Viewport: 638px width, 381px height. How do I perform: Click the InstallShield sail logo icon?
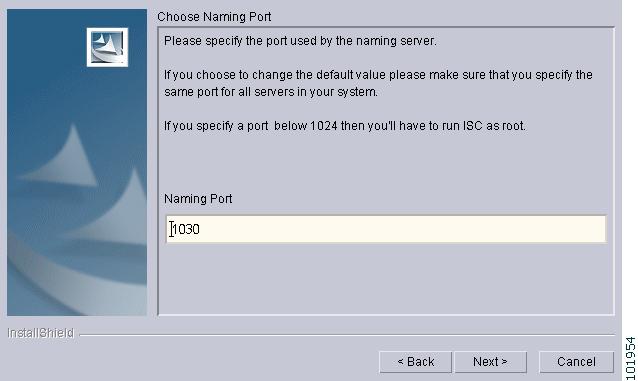[x=107, y=47]
